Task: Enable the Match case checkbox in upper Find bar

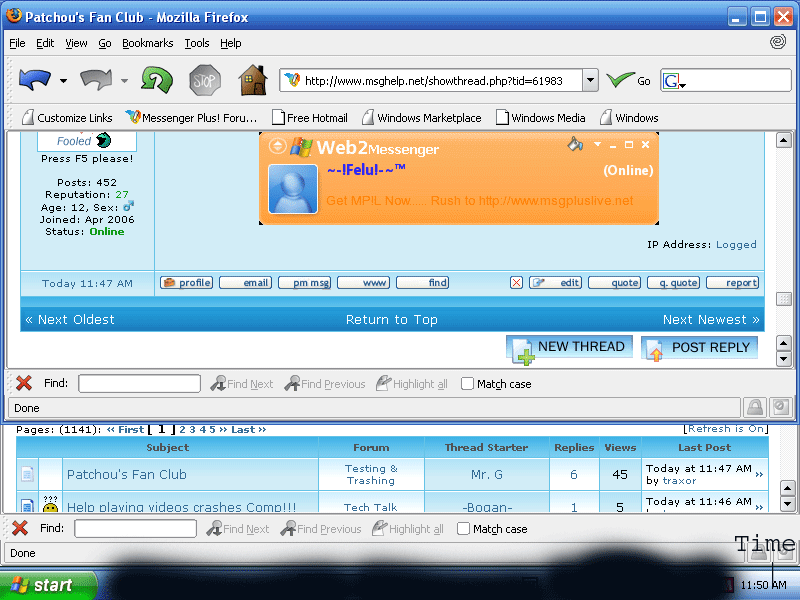Action: point(467,384)
